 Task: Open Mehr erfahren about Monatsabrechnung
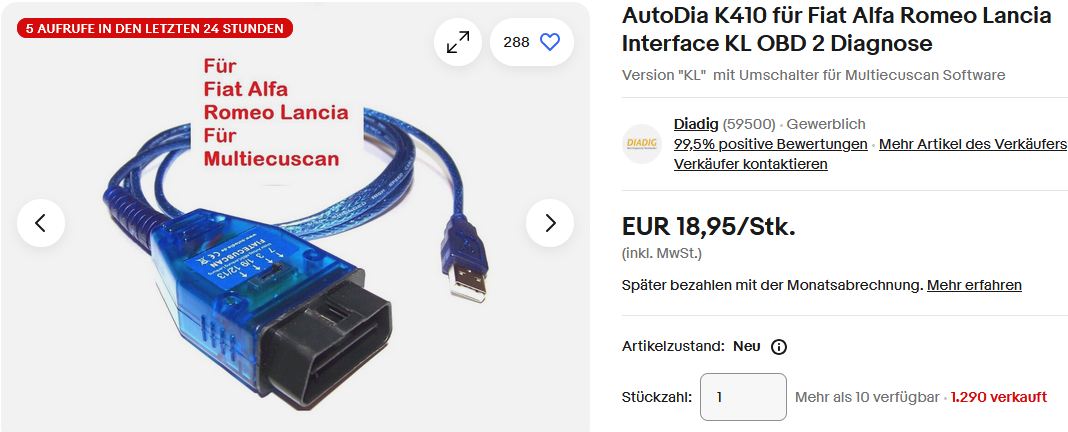974,285
